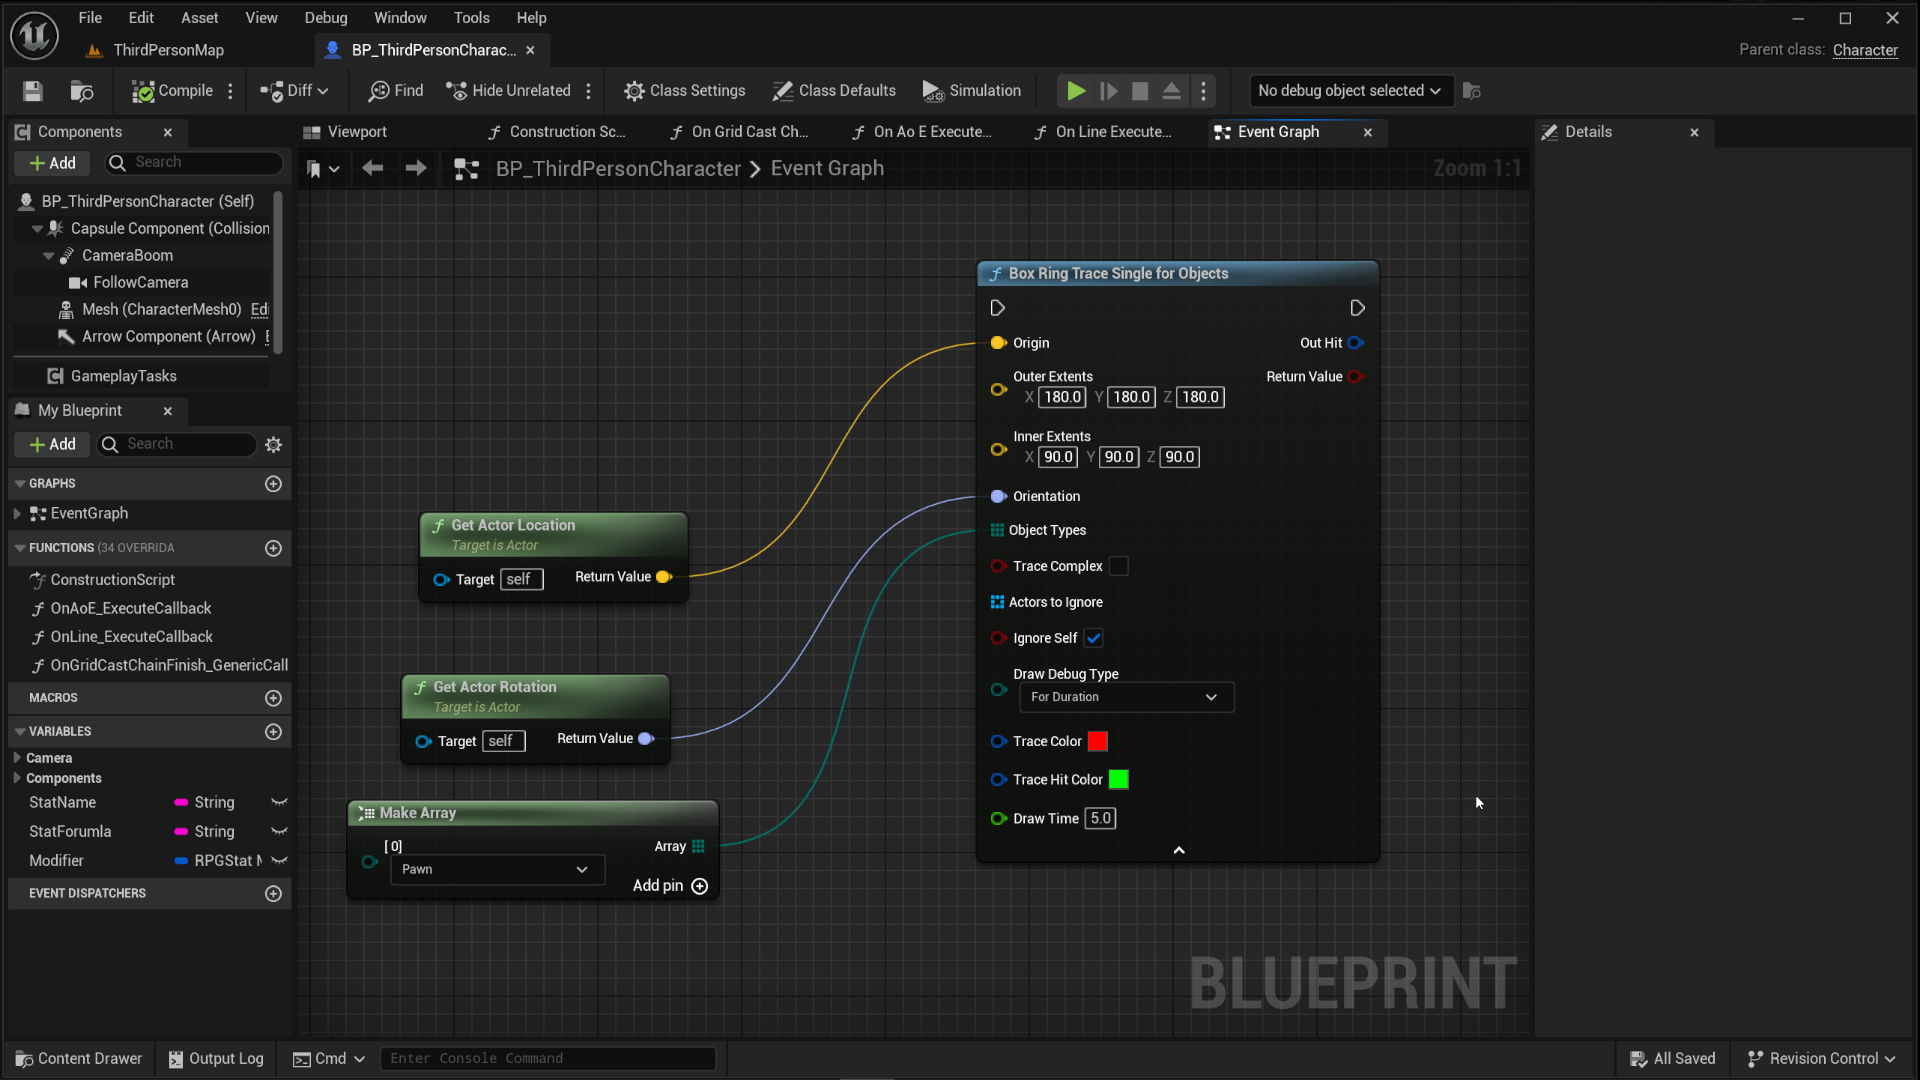Add a new function
This screenshot has width=1920, height=1080.
(273, 548)
